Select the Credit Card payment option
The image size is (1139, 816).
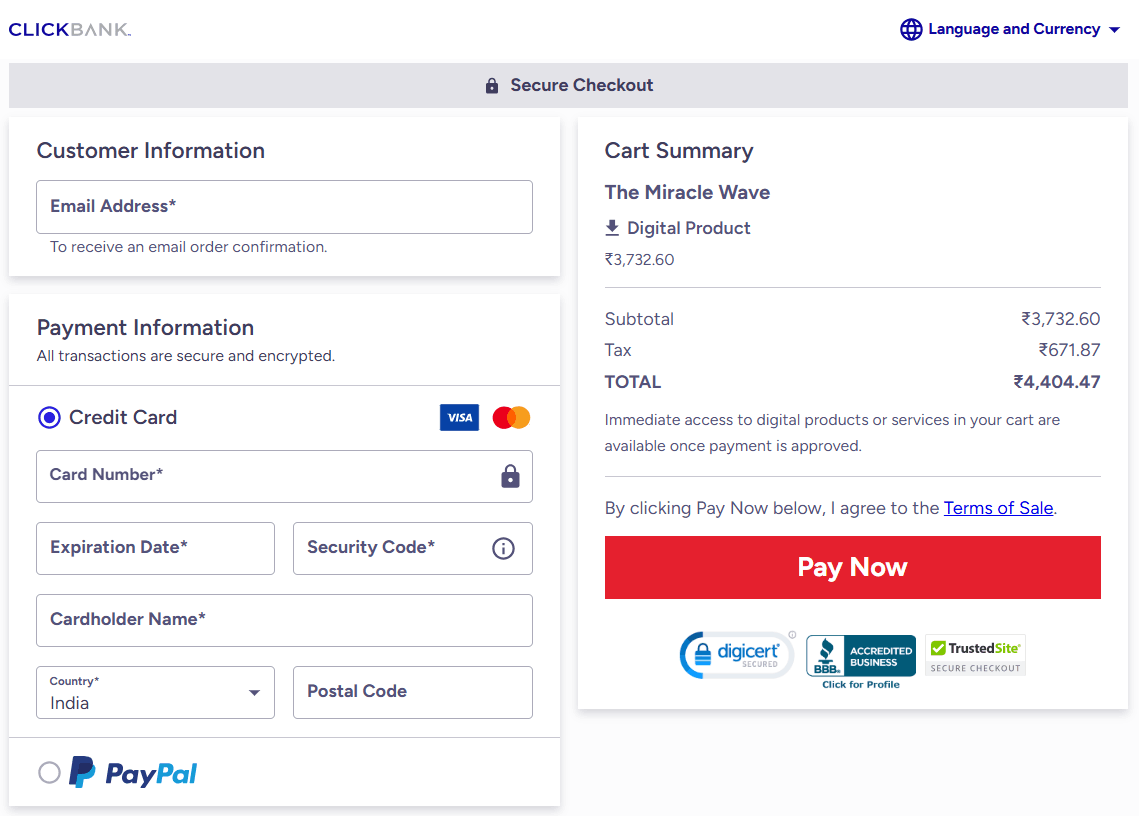[x=49, y=418]
